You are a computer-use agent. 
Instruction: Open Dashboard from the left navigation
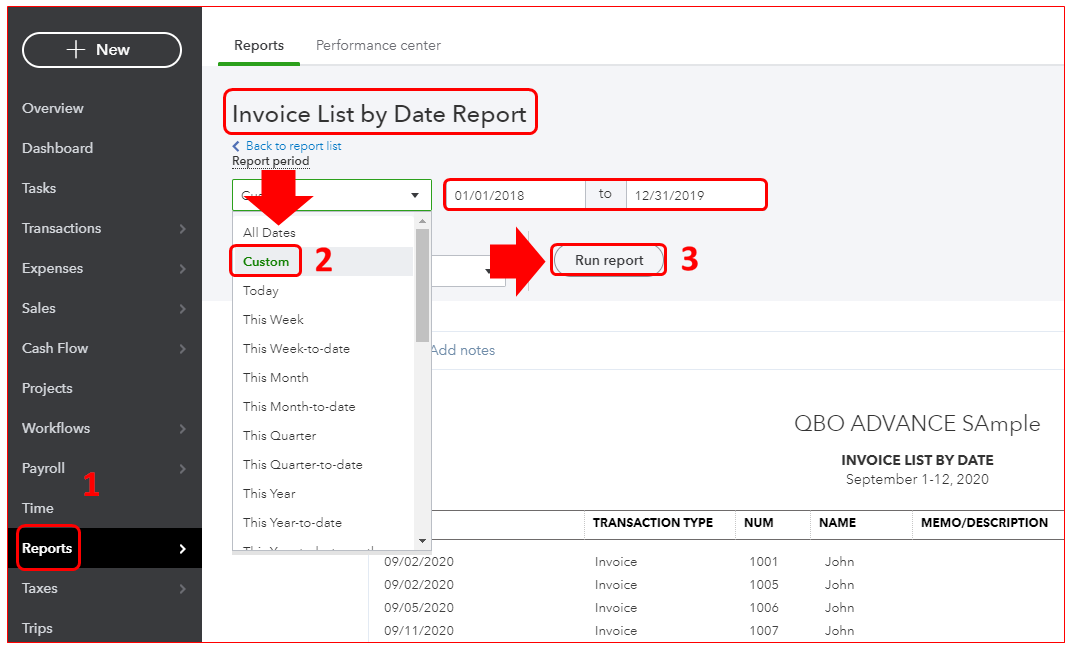point(57,148)
